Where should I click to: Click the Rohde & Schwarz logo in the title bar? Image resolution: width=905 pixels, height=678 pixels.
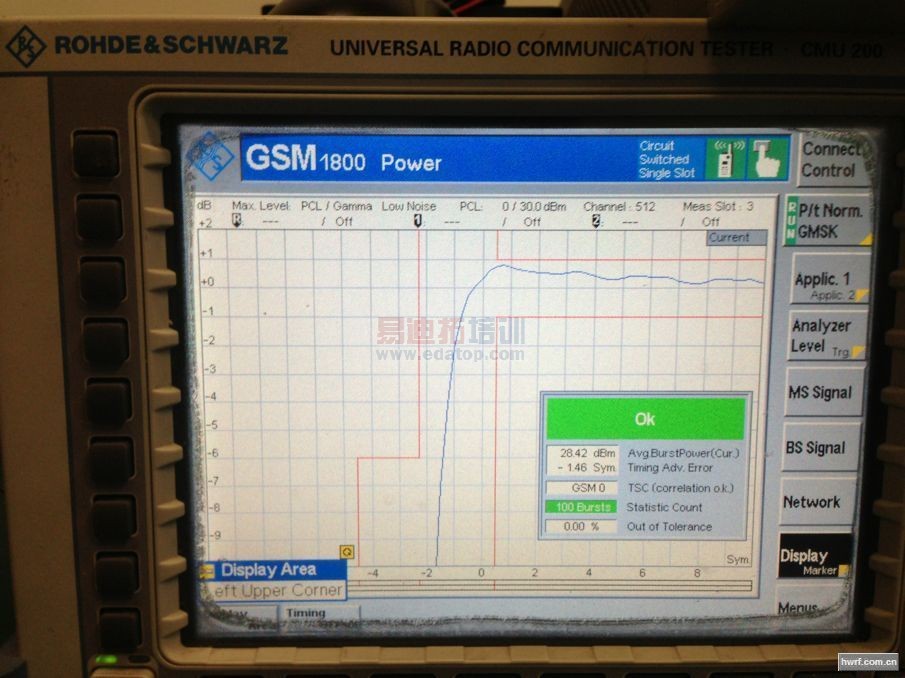[212, 155]
